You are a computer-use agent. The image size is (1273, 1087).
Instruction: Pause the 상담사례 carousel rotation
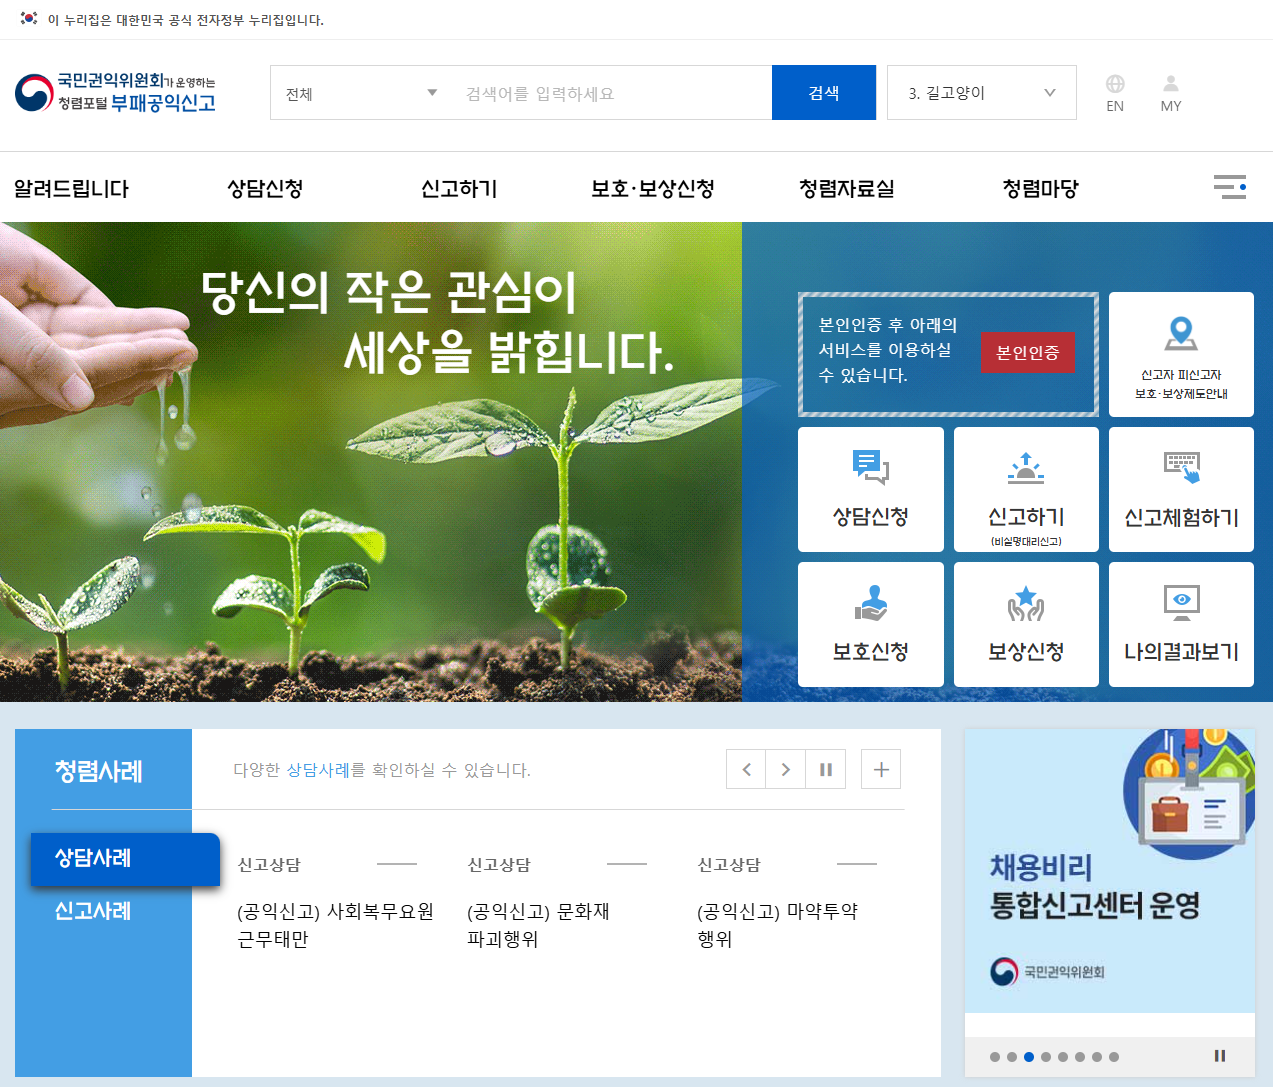click(x=825, y=768)
